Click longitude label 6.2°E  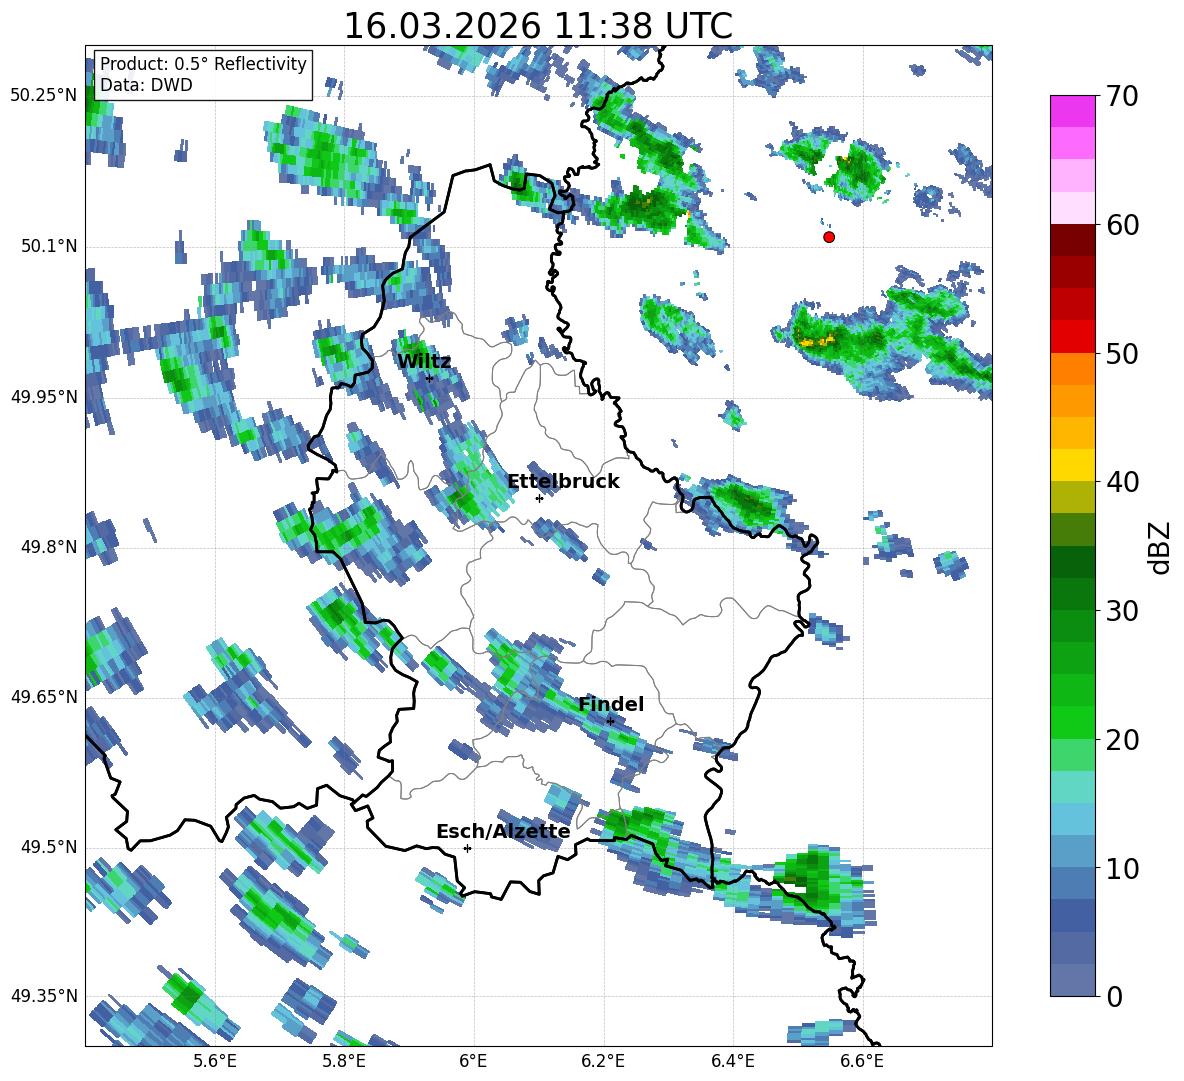coord(603,1061)
